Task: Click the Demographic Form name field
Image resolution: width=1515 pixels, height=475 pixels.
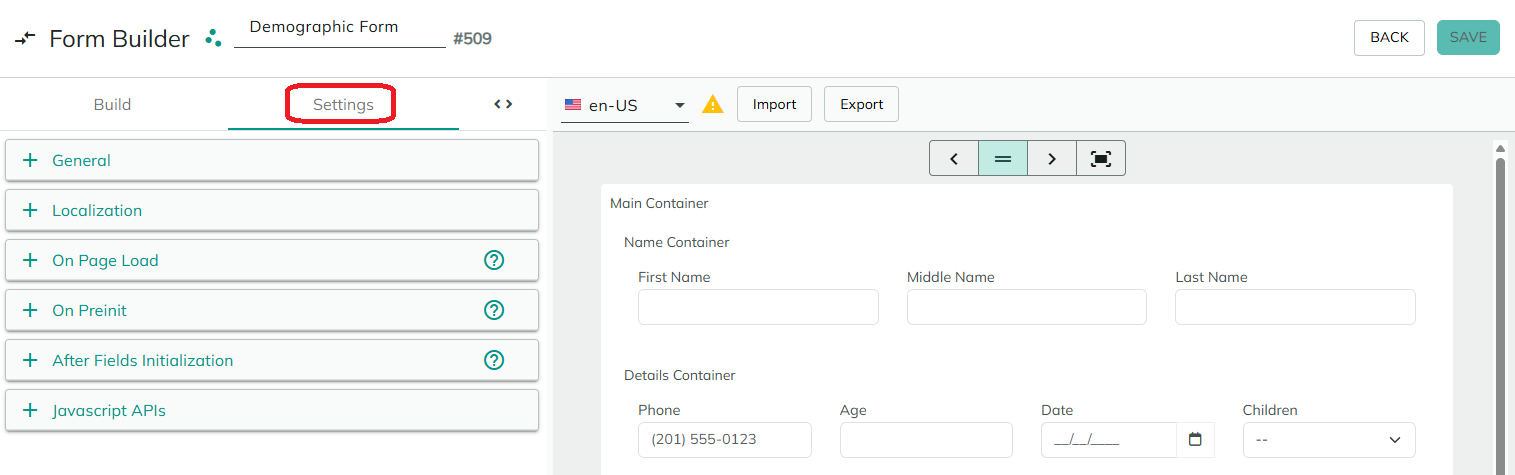Action: point(340,29)
